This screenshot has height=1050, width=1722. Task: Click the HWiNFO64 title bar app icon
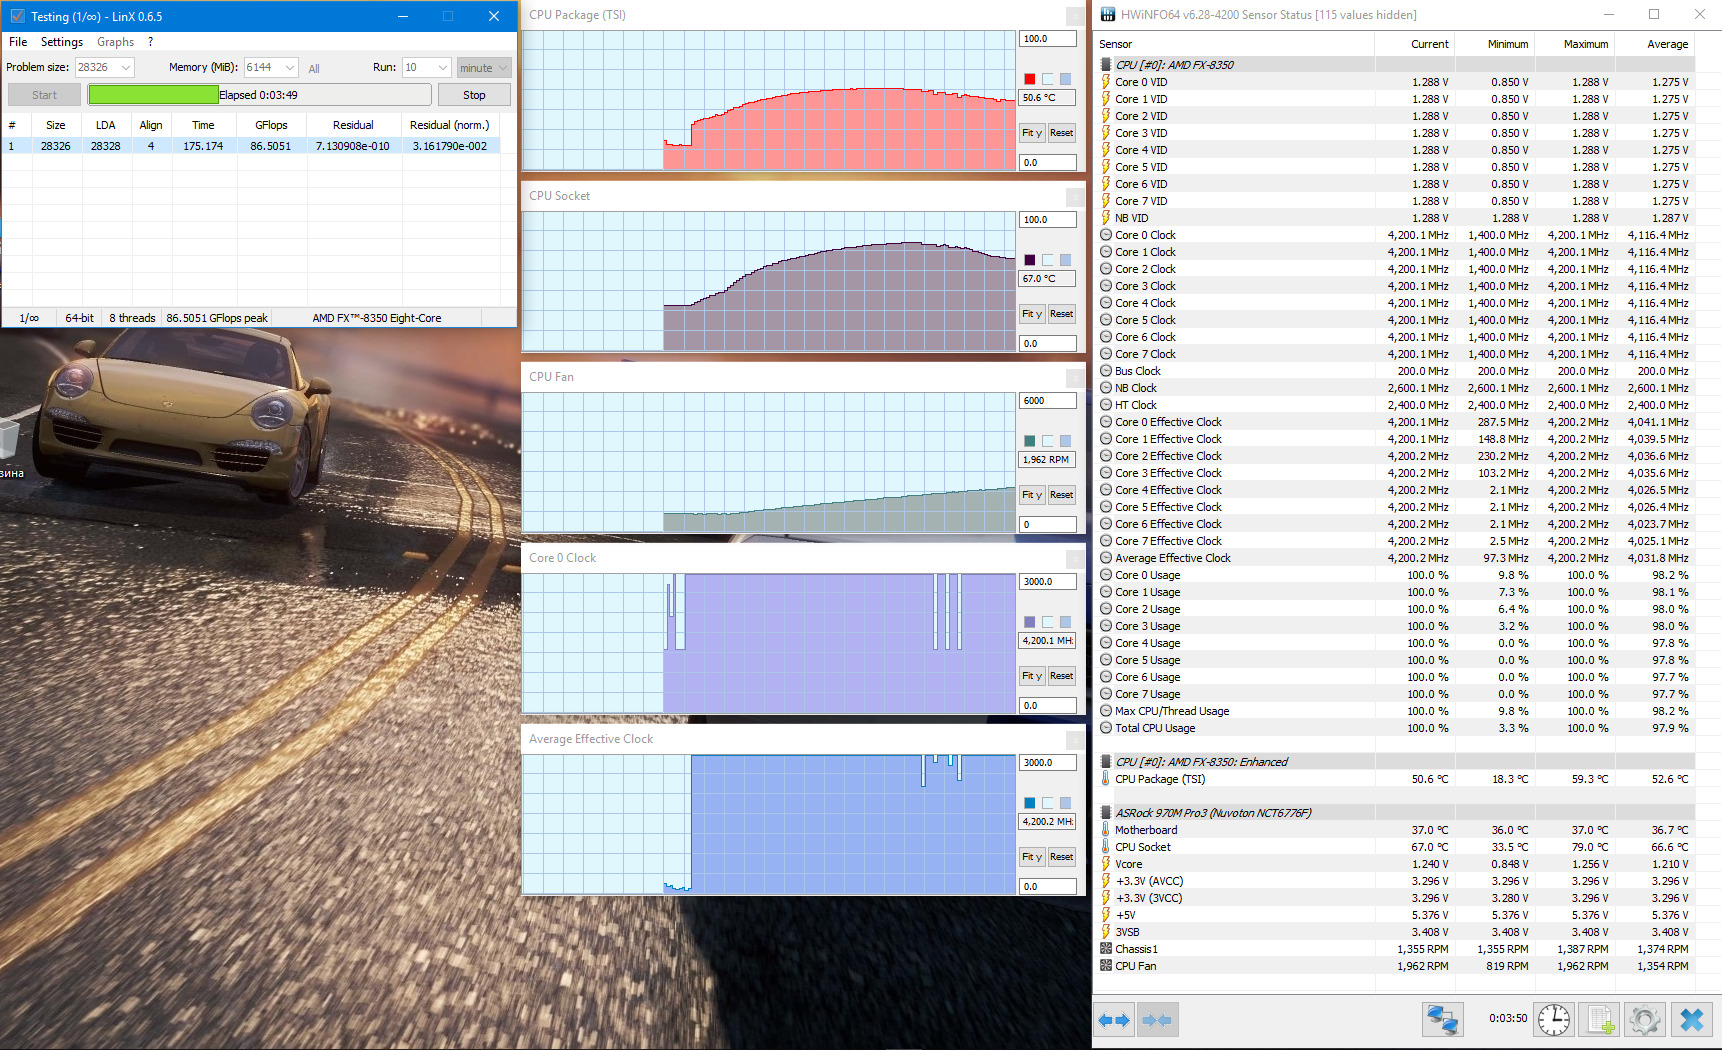(1108, 15)
